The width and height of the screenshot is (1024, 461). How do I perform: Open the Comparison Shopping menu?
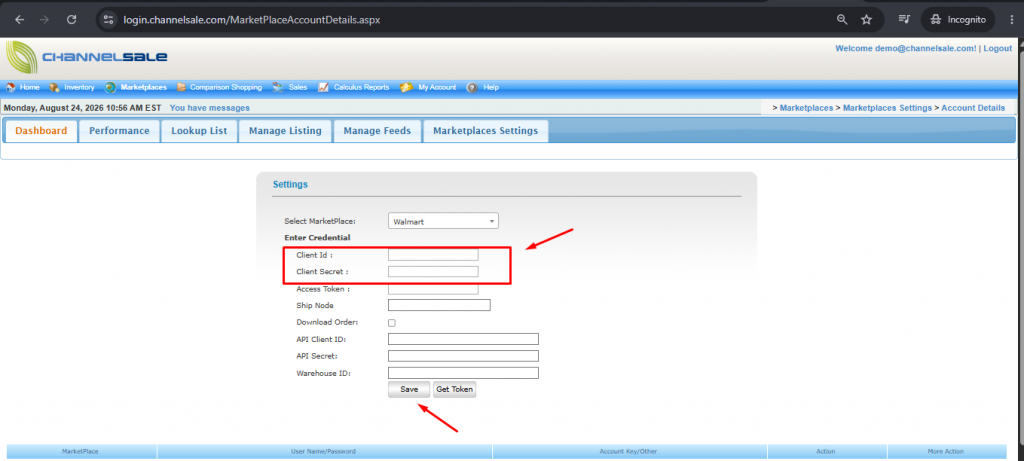point(226,87)
